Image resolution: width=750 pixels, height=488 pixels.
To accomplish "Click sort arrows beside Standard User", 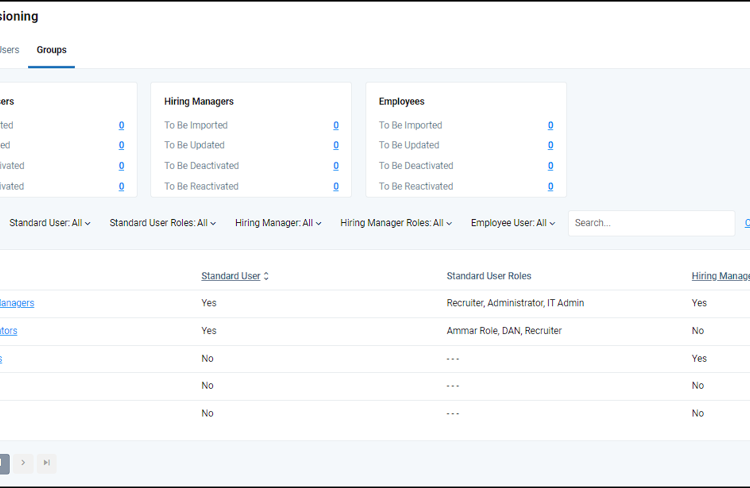I will tap(266, 276).
